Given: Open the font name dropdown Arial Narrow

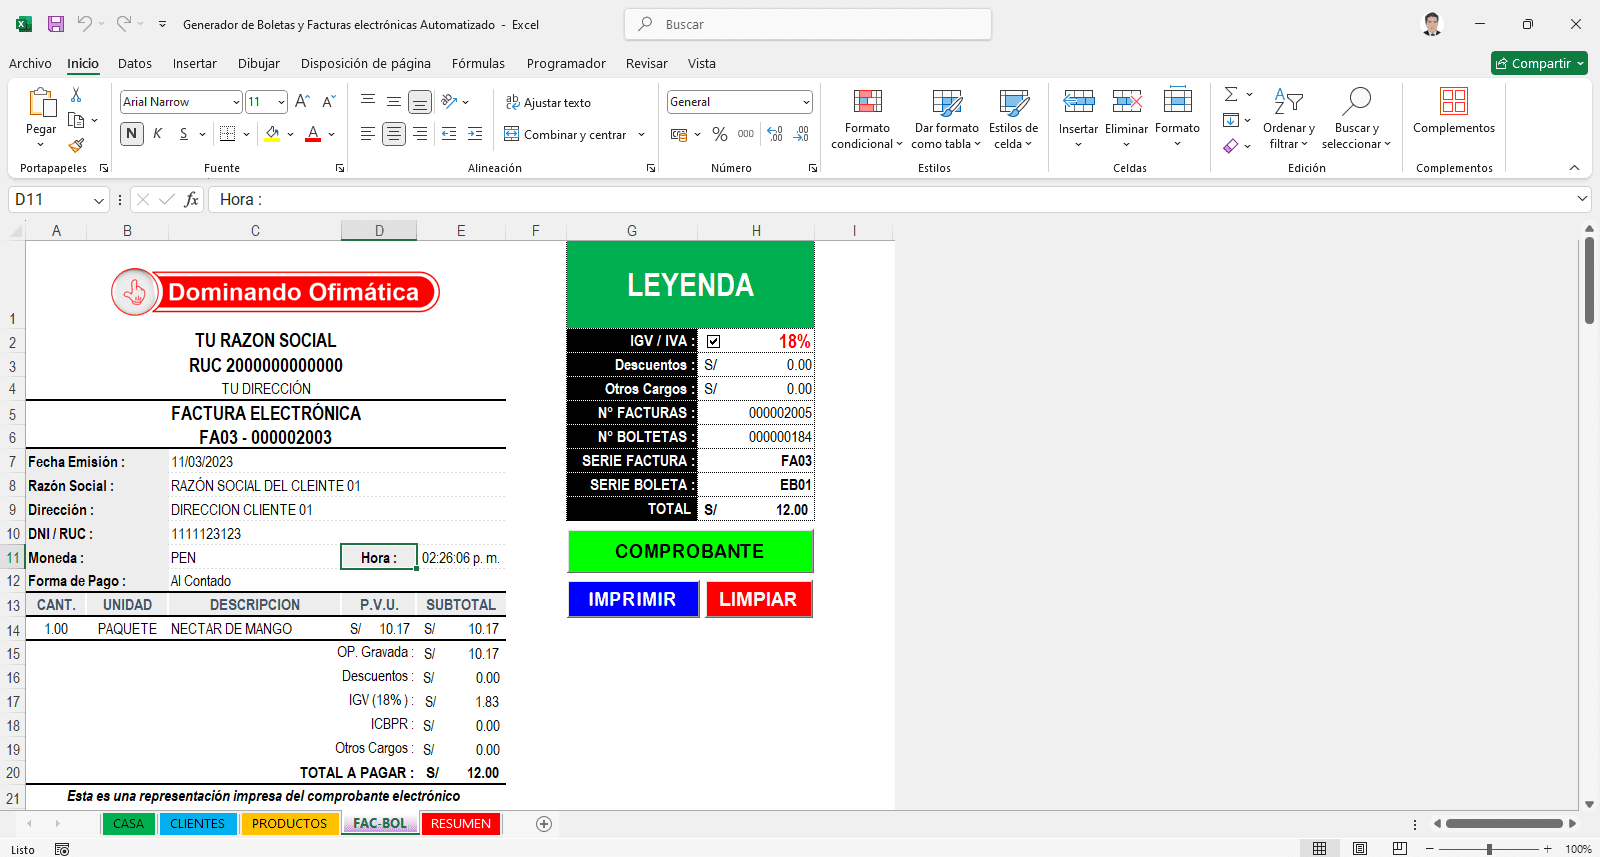Looking at the screenshot, I should pos(236,102).
